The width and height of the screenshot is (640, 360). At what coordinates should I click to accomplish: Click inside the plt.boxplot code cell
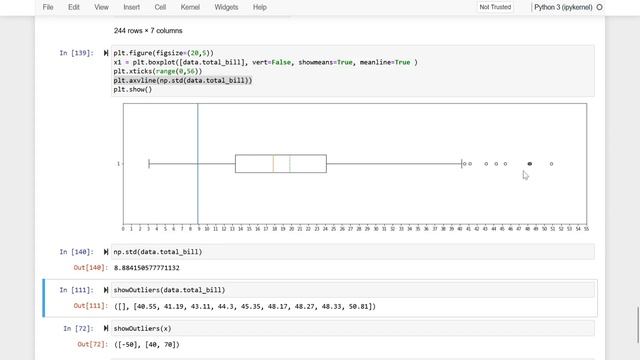click(x=353, y=71)
